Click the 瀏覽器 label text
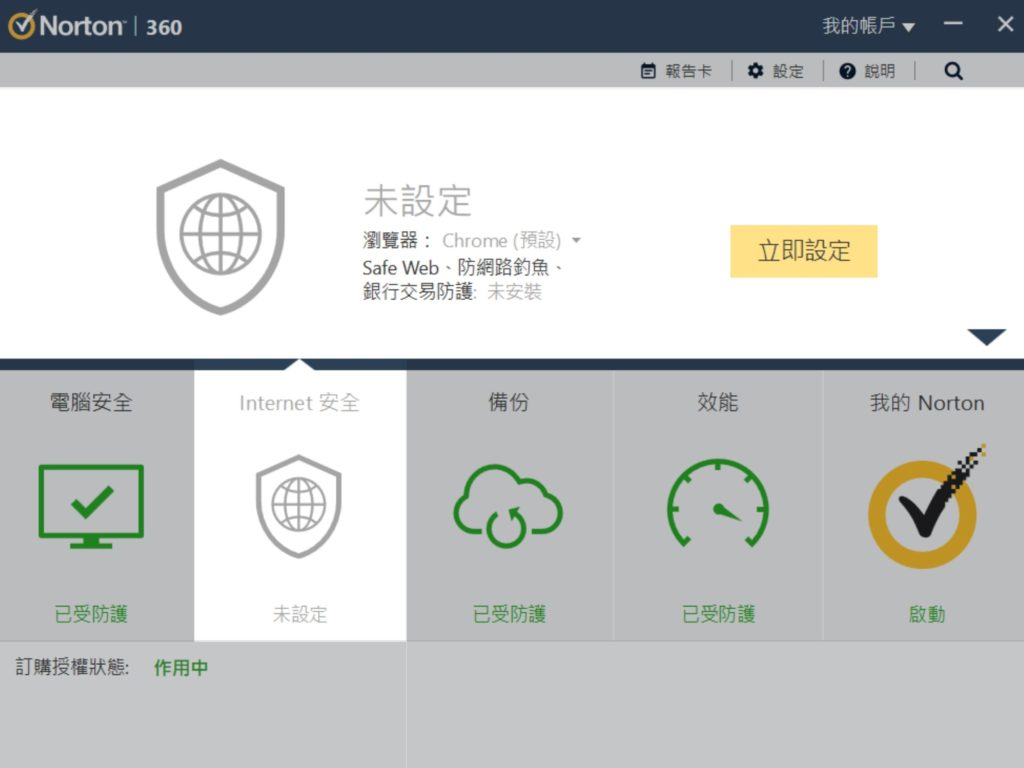Viewport: 1024px width, 768px height. click(396, 240)
